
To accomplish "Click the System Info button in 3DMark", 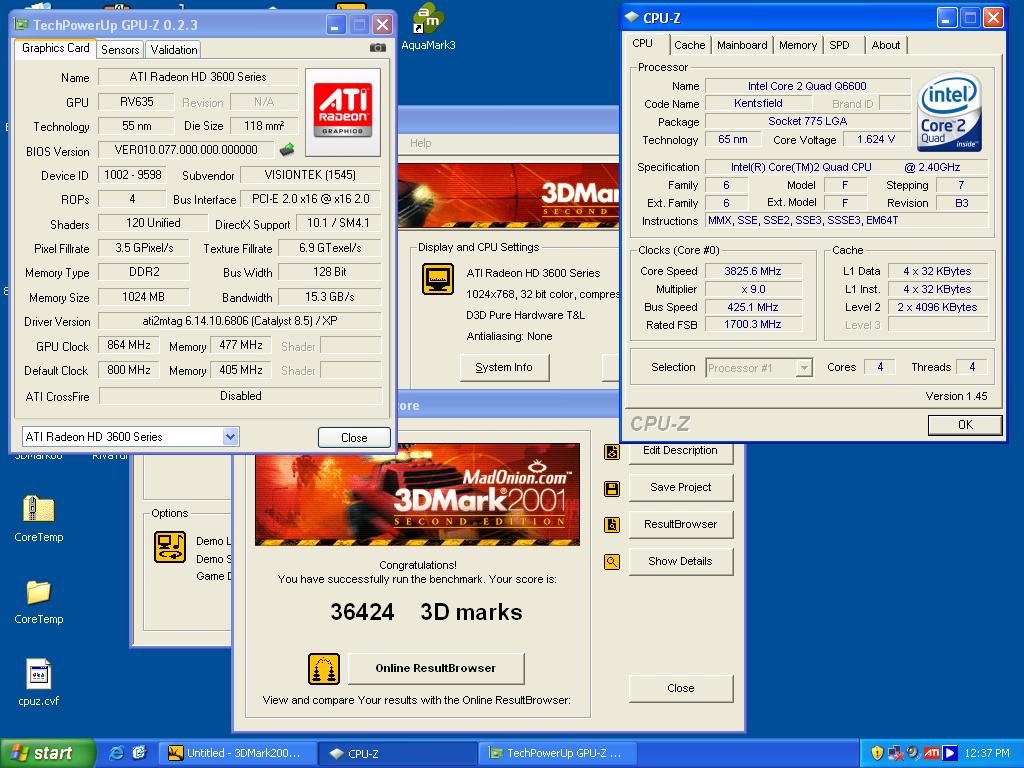I will pos(504,368).
